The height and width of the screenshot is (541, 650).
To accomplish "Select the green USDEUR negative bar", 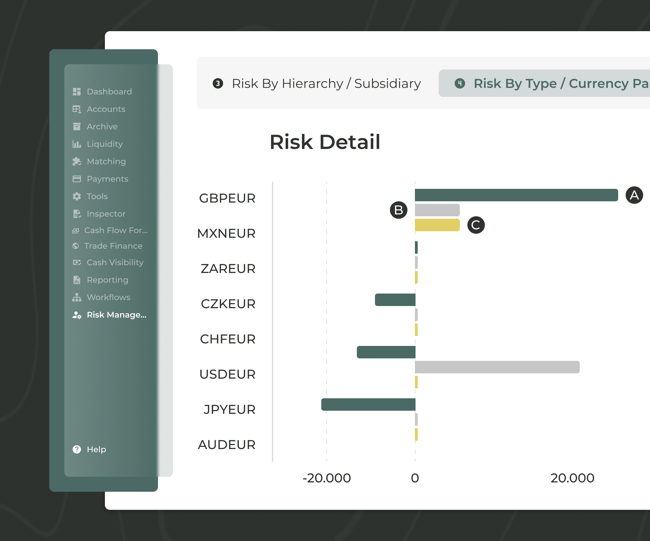I will (x=368, y=404).
